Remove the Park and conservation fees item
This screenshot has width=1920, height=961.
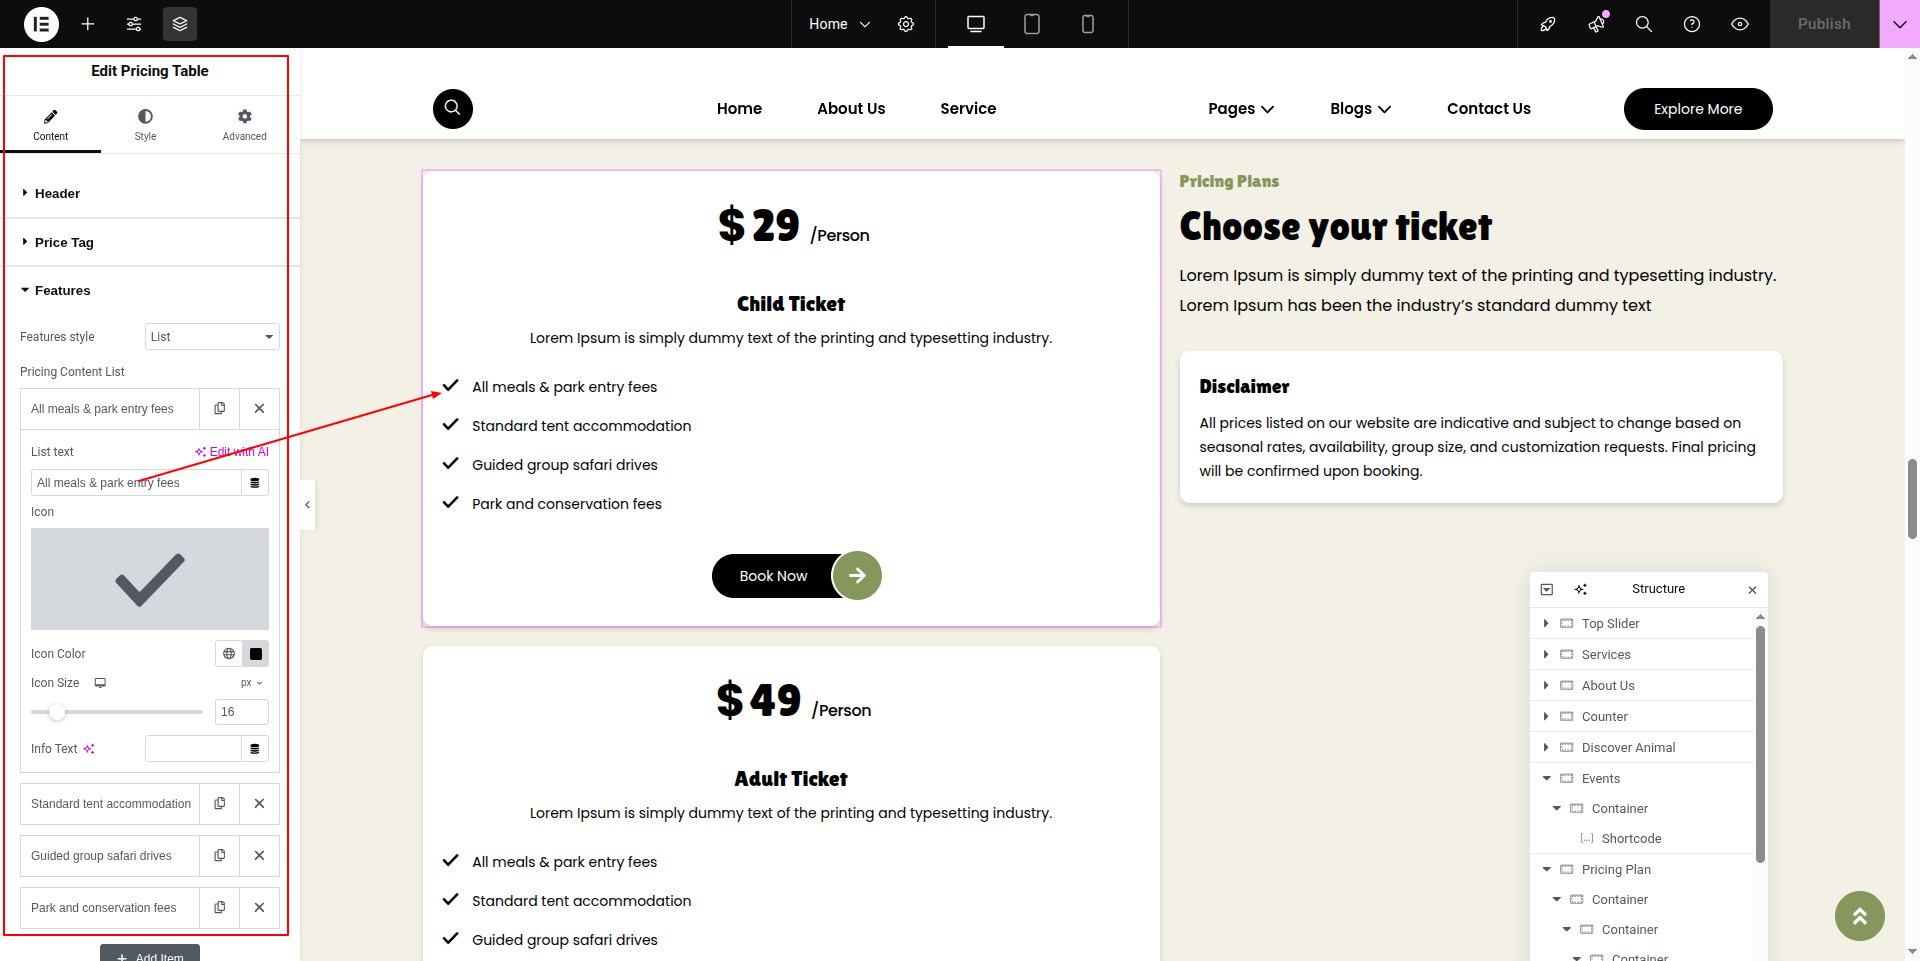point(259,907)
